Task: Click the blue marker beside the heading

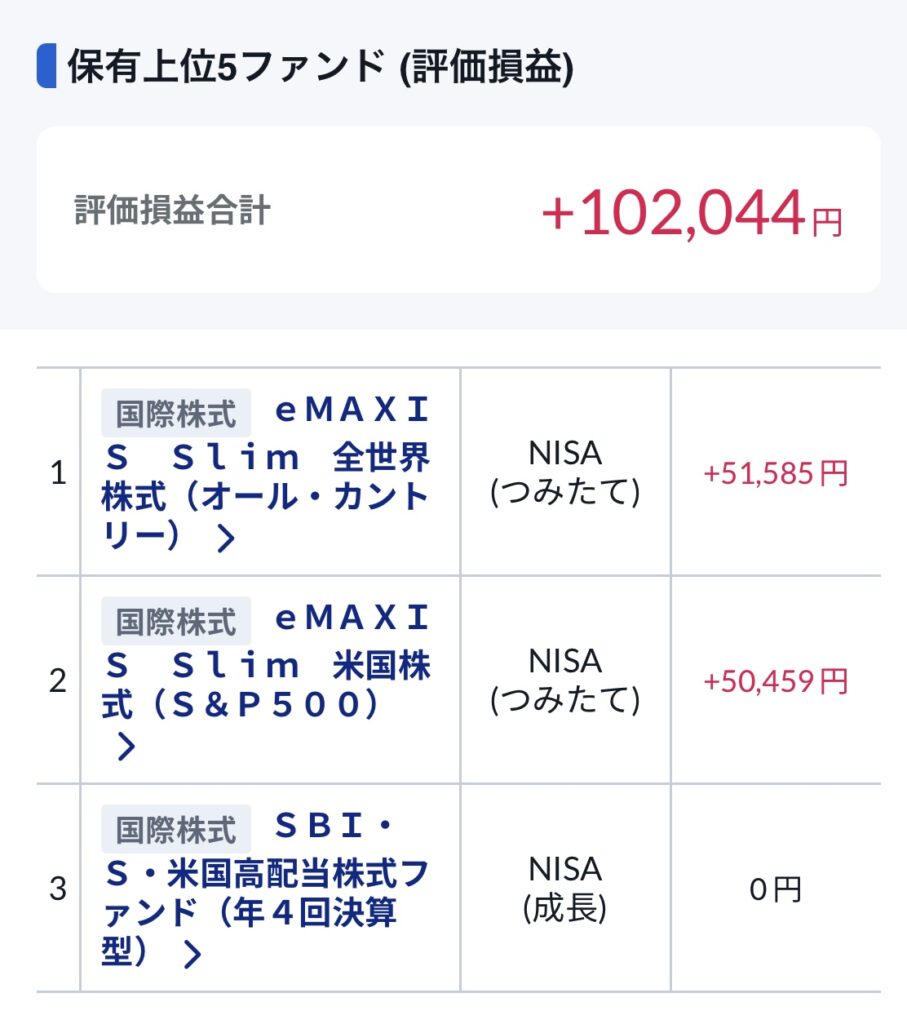Action: pos(46,67)
